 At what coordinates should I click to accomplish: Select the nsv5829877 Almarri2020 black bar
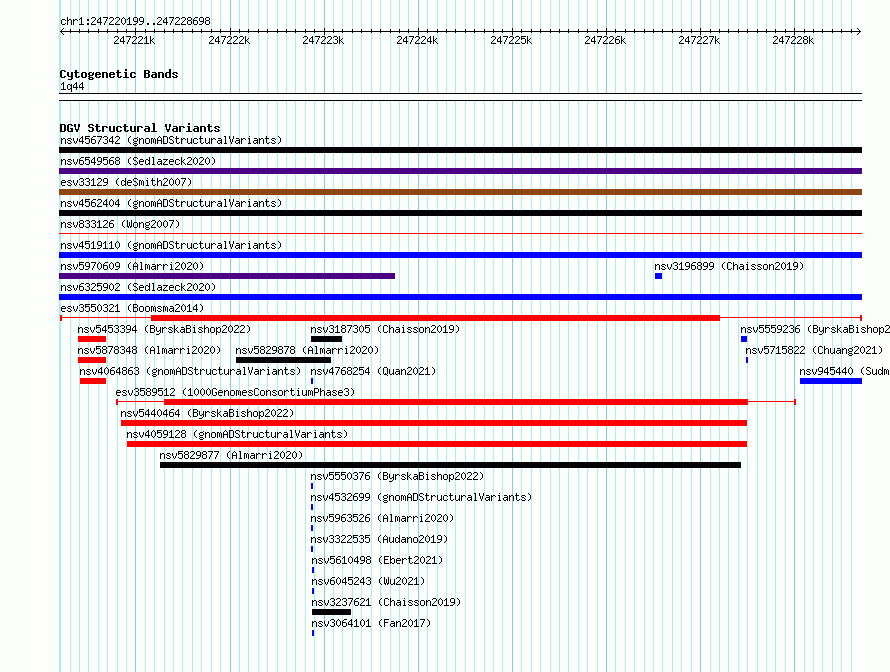(x=450, y=465)
